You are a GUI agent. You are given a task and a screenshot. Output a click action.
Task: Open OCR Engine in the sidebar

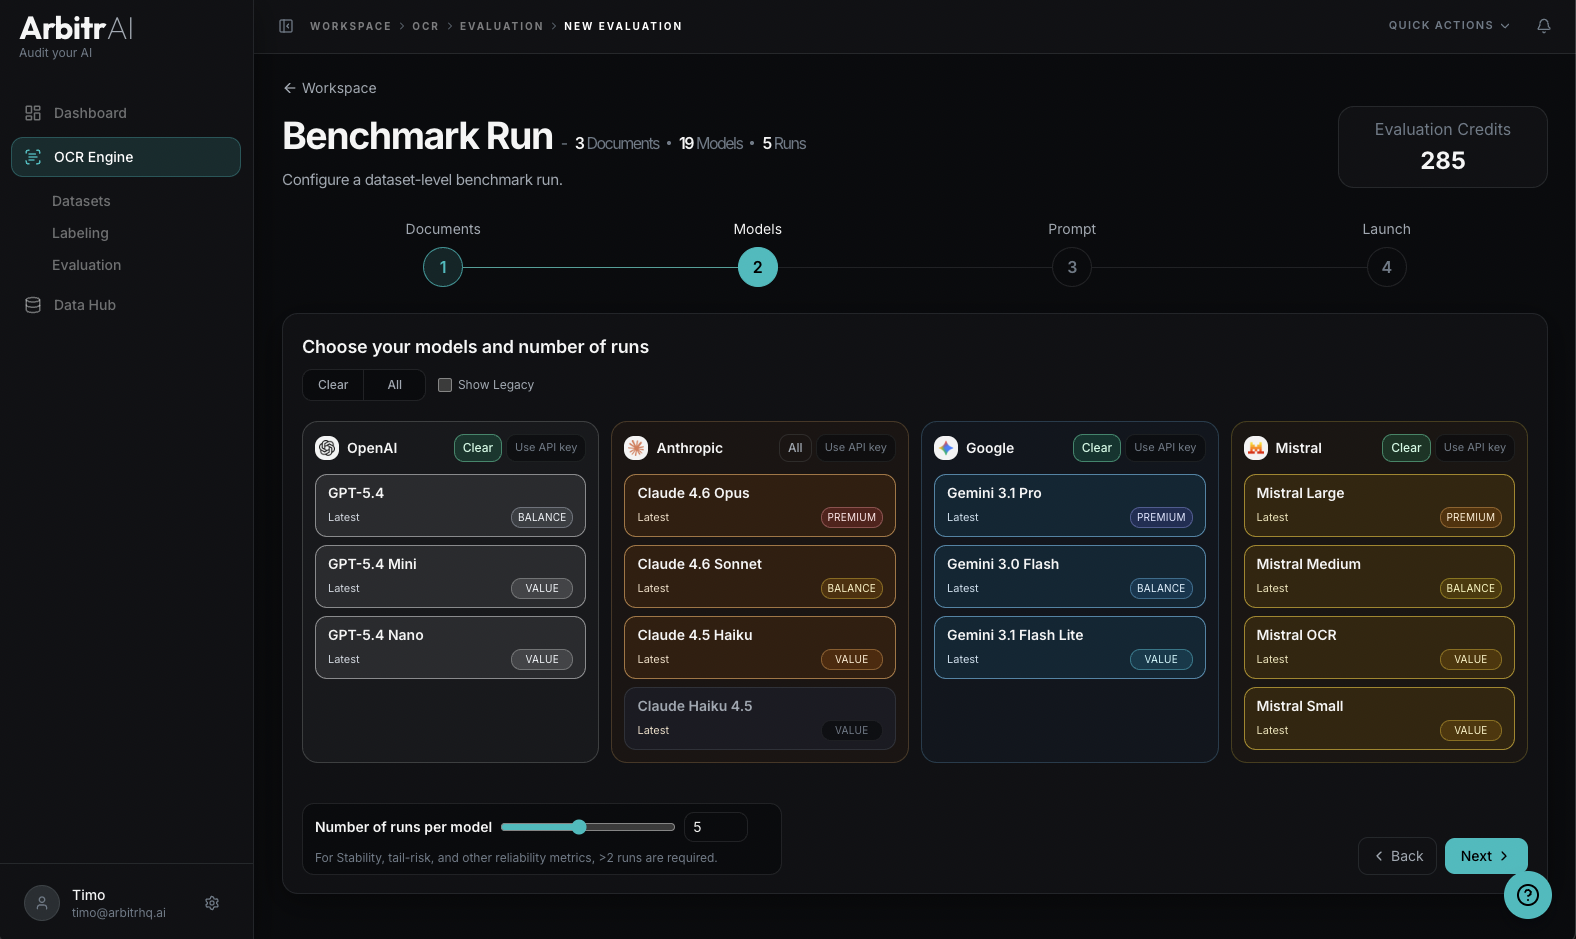pos(126,157)
